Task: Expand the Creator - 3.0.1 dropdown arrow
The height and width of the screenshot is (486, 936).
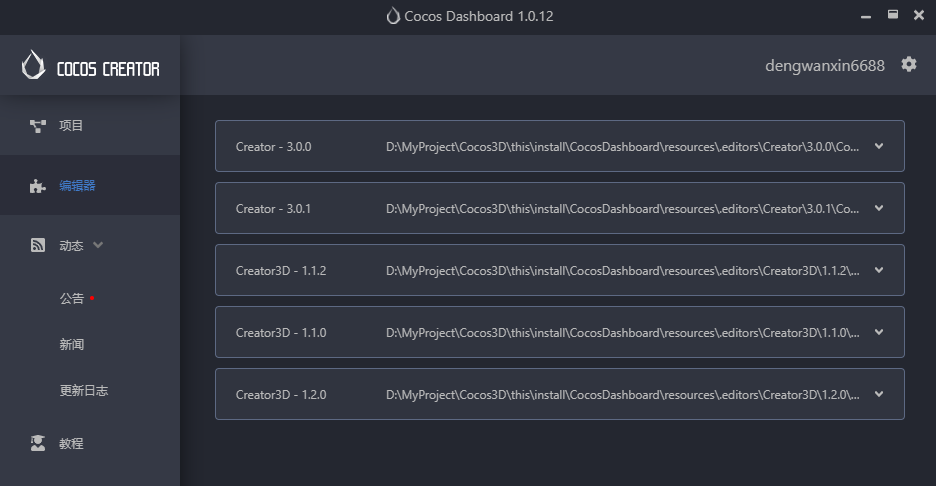Action: [x=879, y=208]
